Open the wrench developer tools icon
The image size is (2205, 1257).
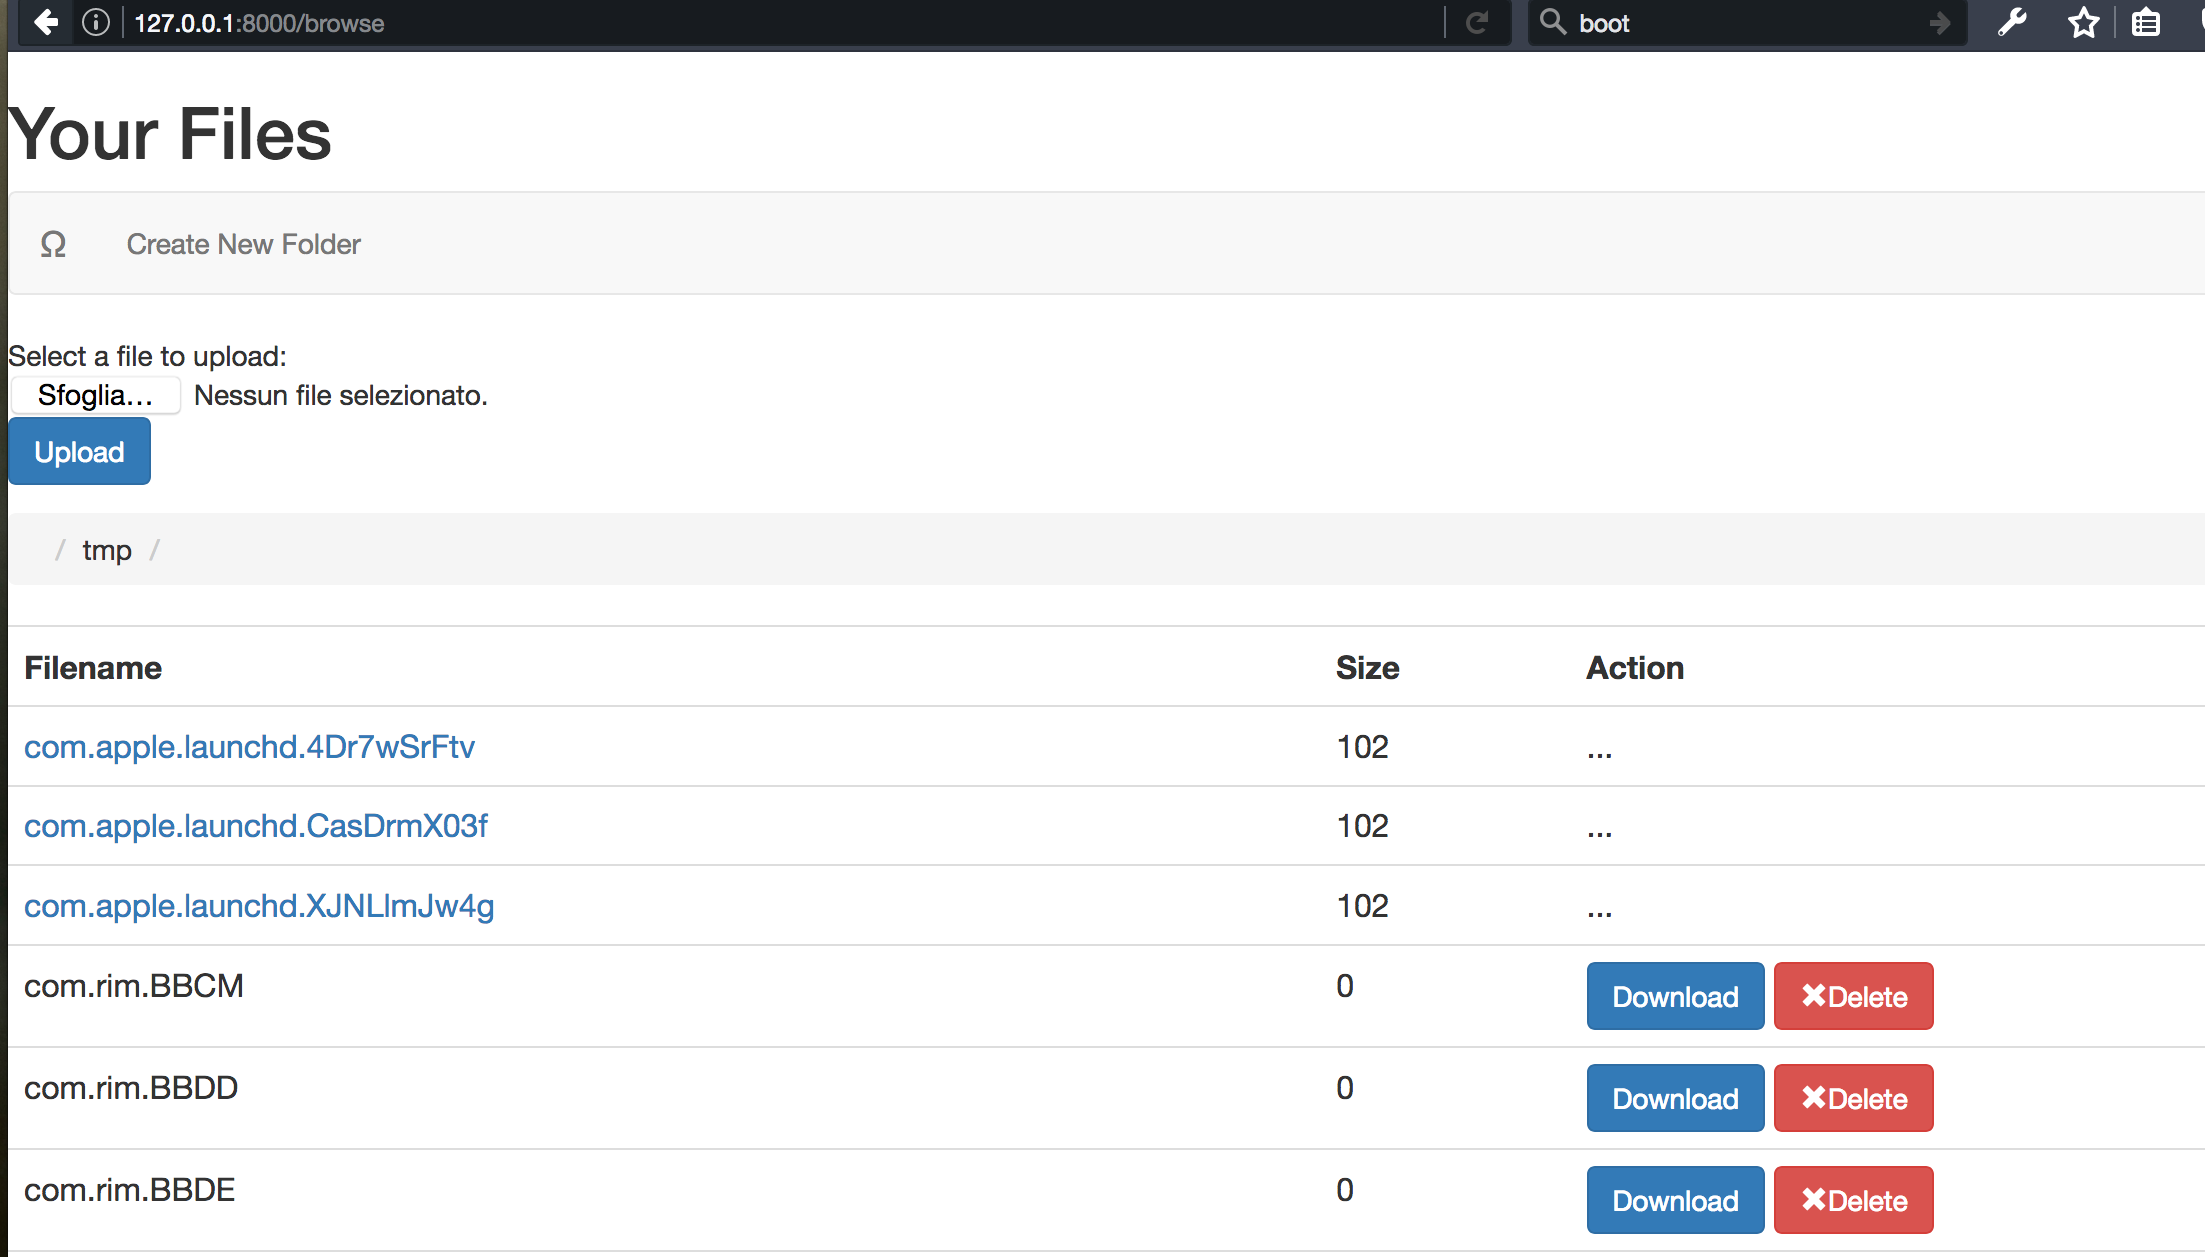click(2012, 22)
